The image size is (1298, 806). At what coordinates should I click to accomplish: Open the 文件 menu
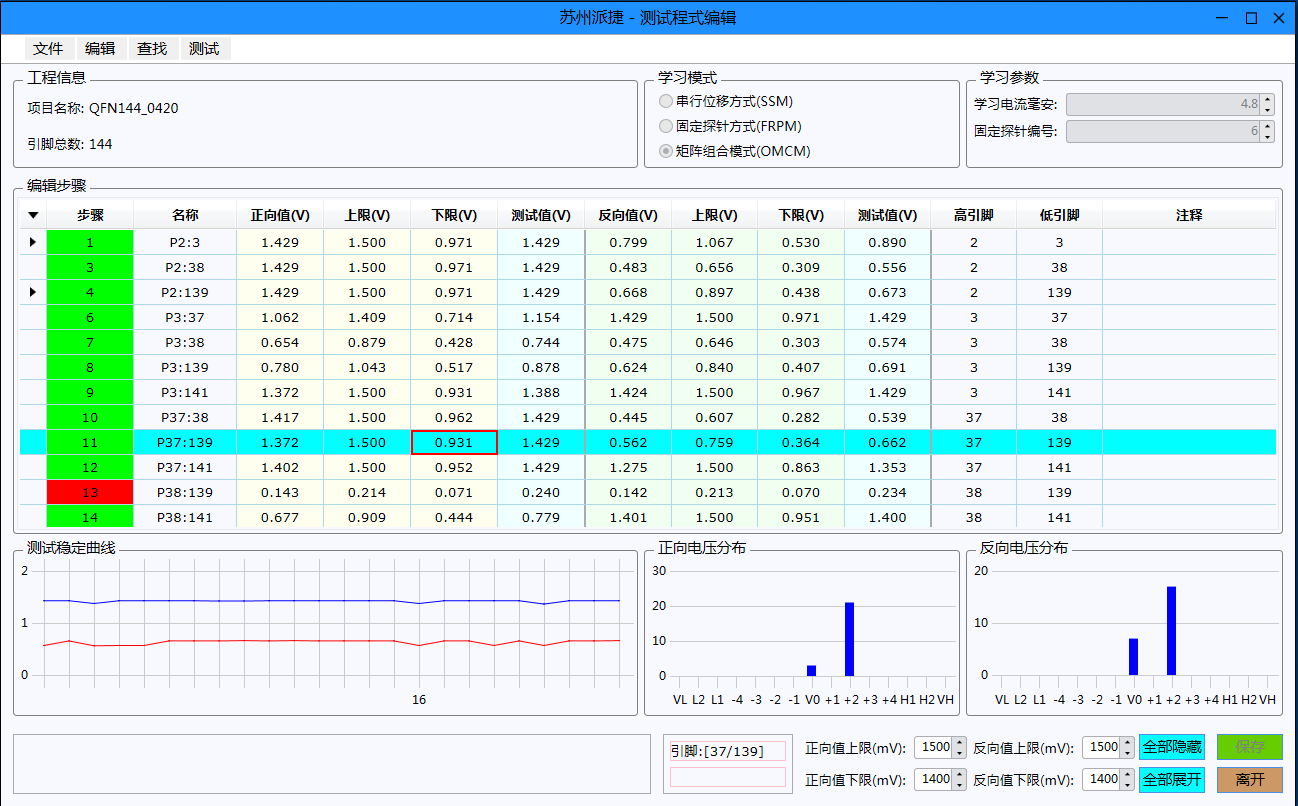pyautogui.click(x=48, y=48)
